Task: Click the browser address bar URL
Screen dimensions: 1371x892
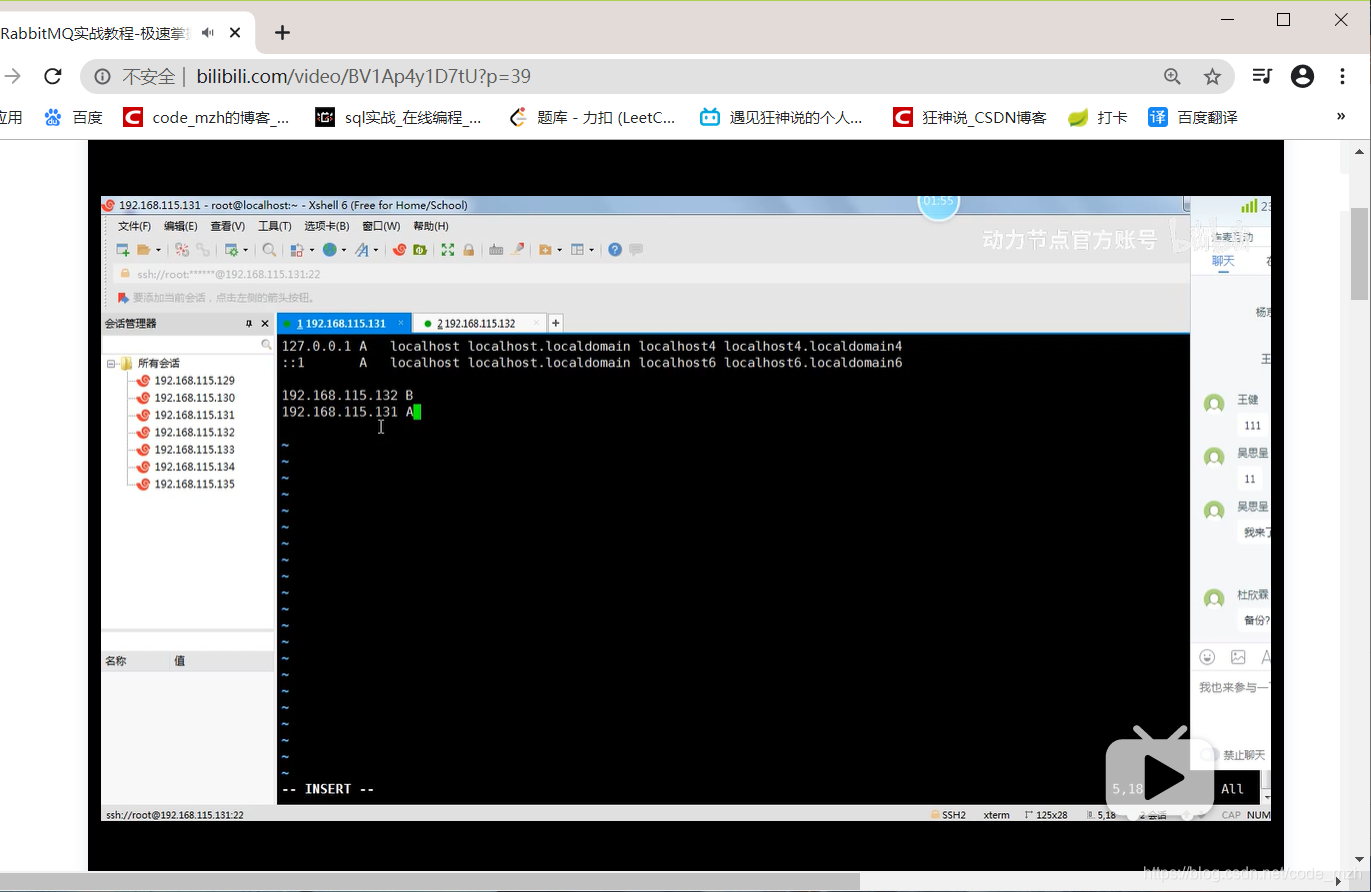Action: click(363, 76)
